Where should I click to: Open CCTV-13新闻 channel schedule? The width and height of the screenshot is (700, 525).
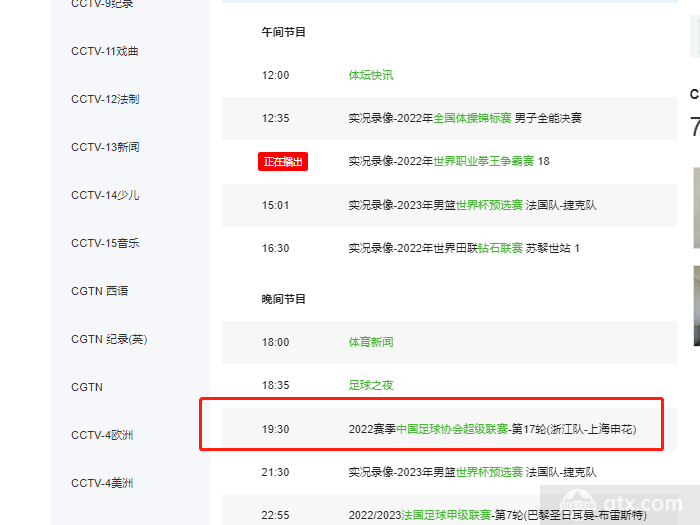[105, 147]
